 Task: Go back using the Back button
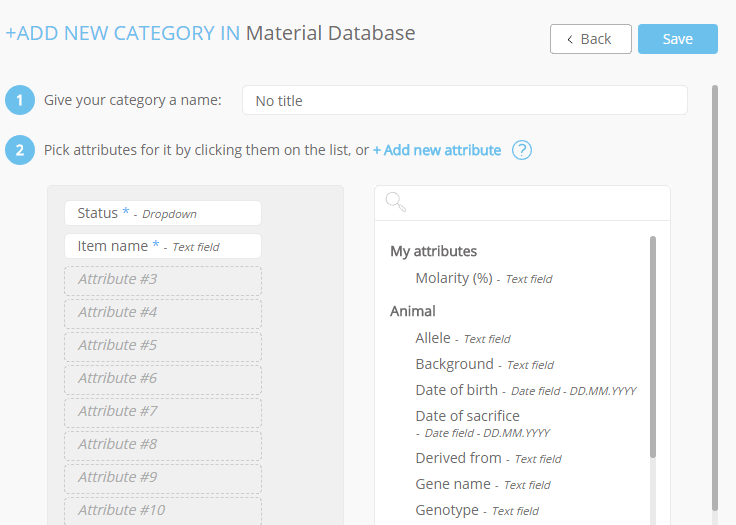coord(590,39)
